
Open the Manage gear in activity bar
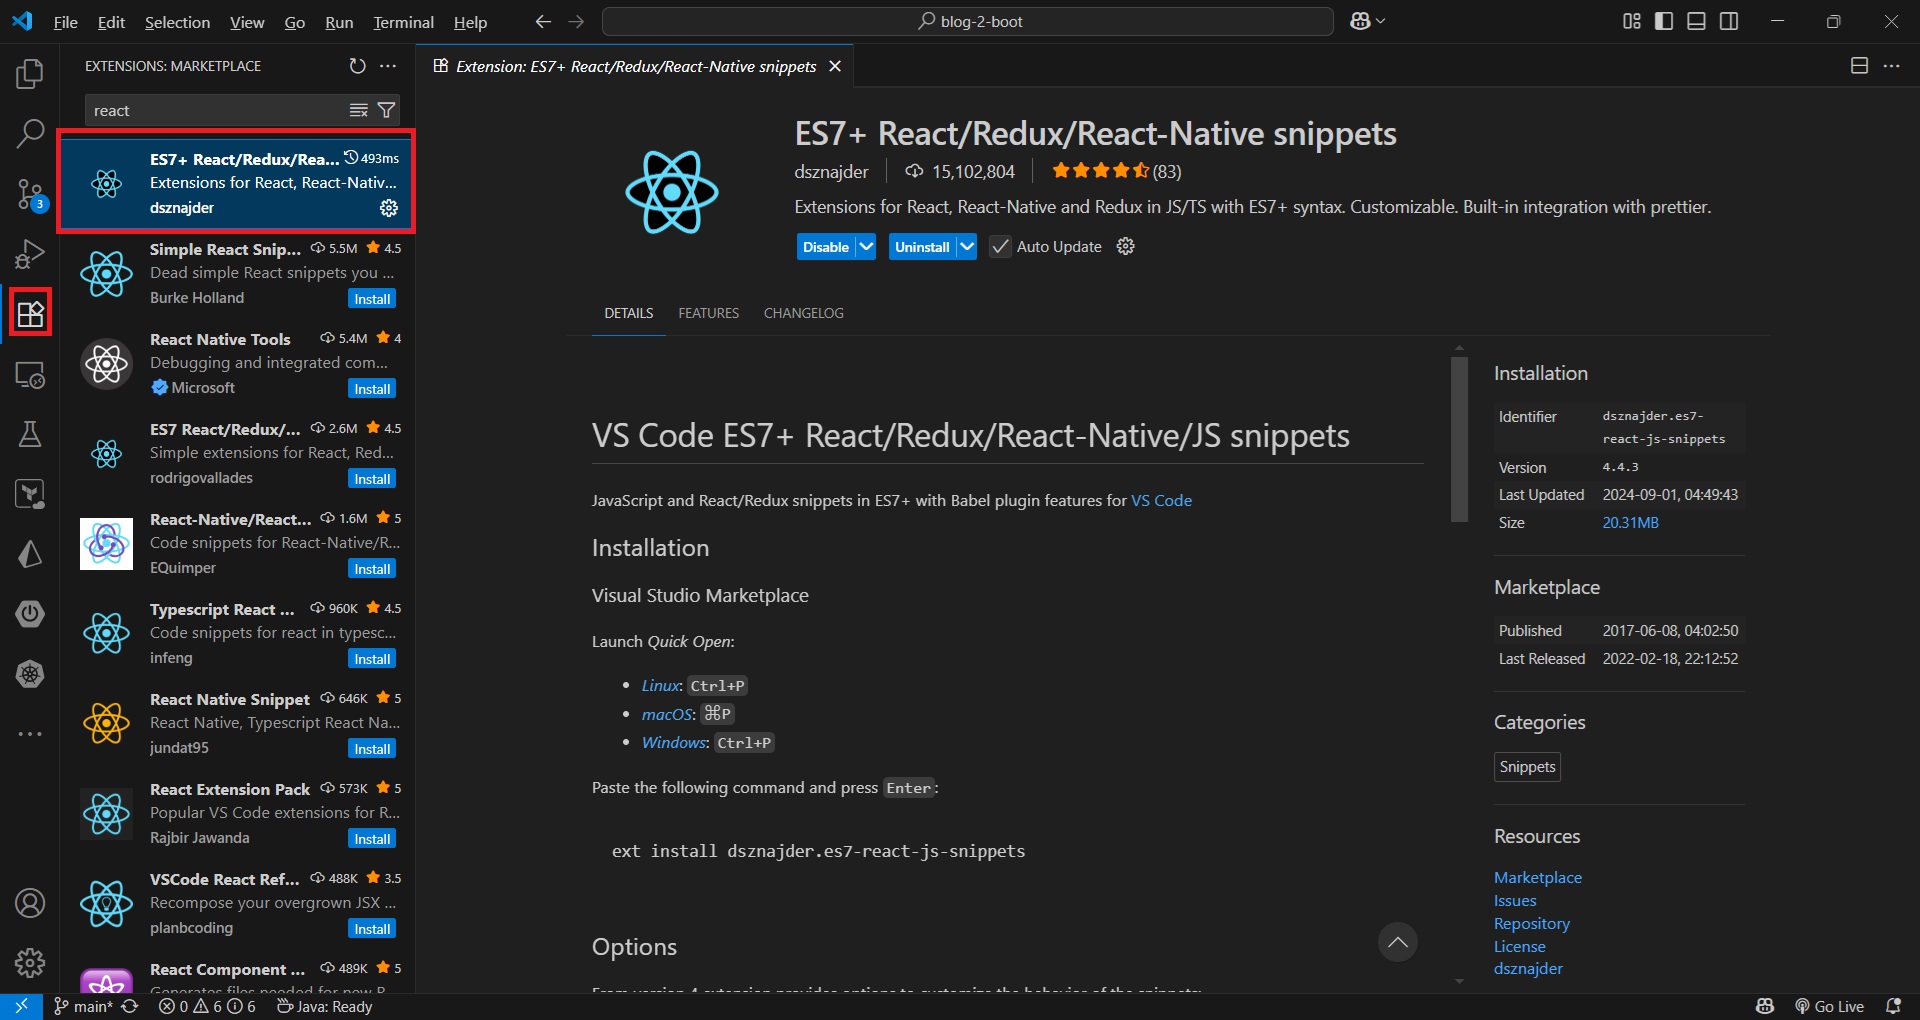point(30,963)
